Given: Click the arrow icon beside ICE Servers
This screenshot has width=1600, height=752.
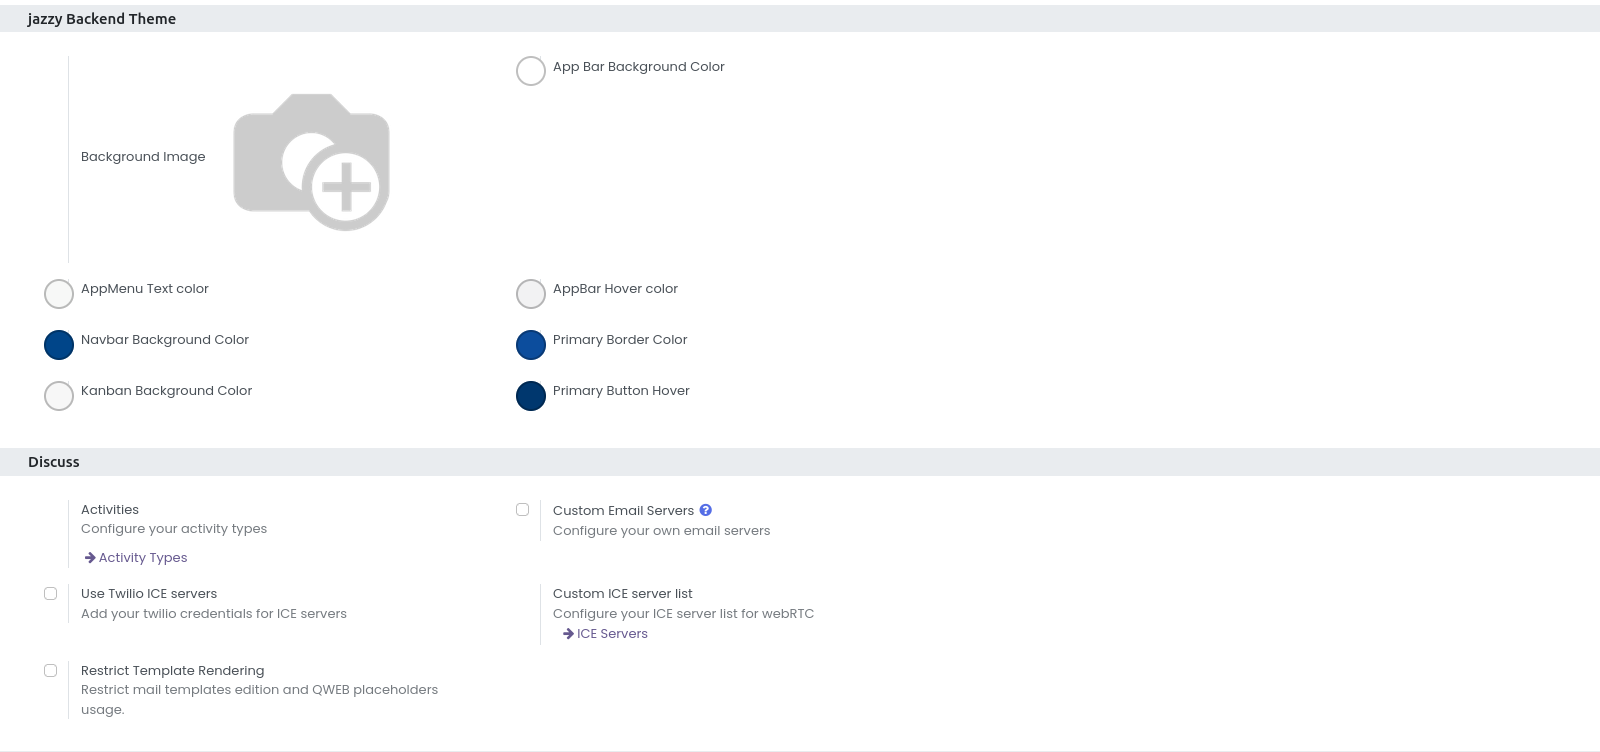Looking at the screenshot, I should coord(568,634).
